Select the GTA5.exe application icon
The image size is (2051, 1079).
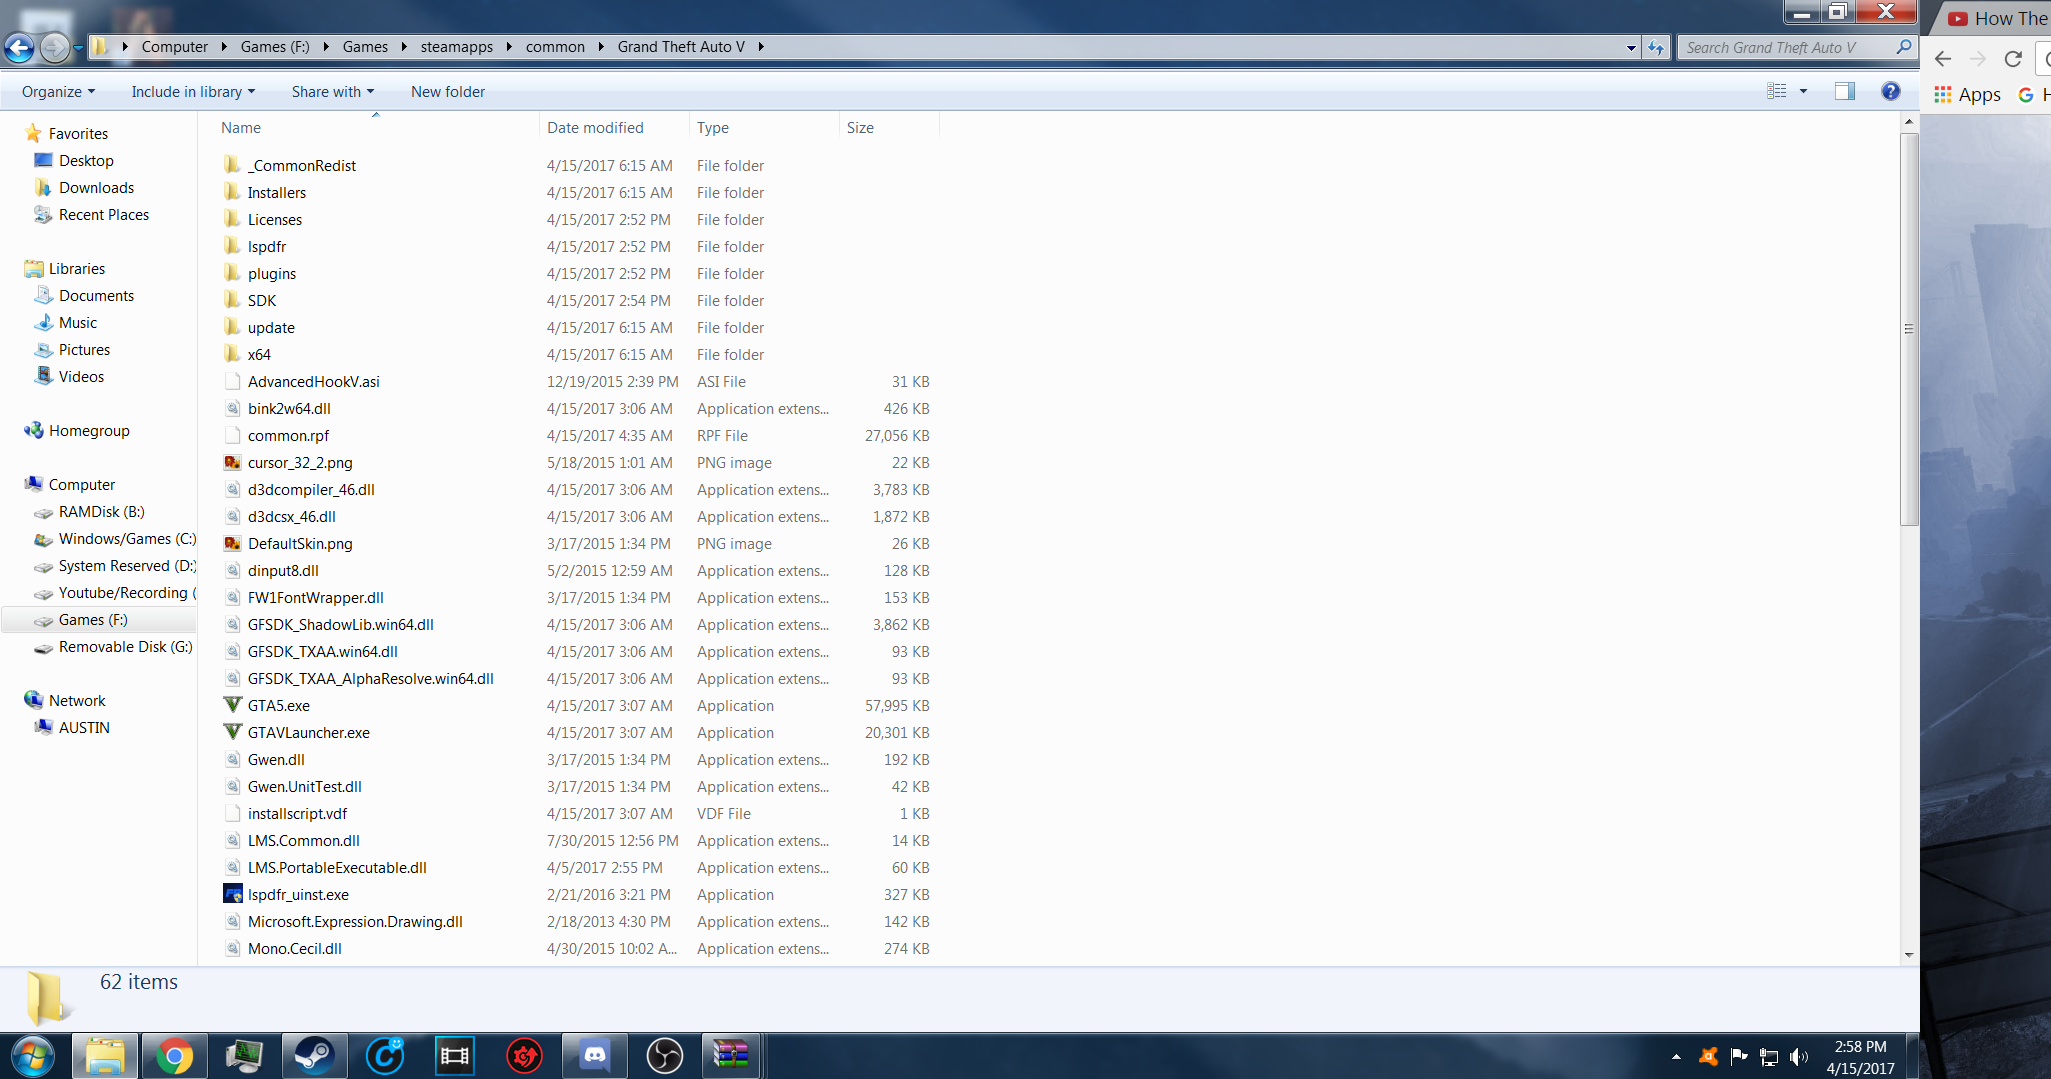tap(232, 705)
